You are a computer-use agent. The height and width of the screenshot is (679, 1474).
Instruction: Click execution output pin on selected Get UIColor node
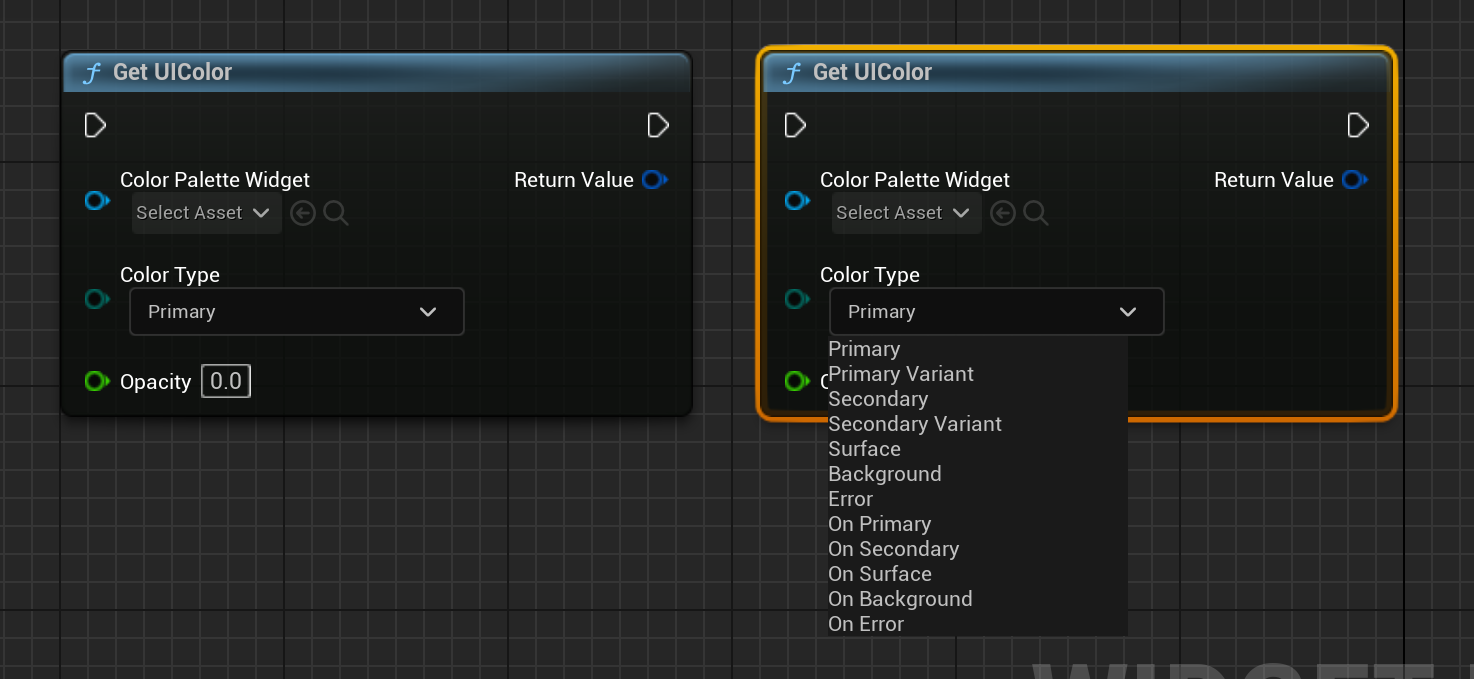click(x=1358, y=125)
